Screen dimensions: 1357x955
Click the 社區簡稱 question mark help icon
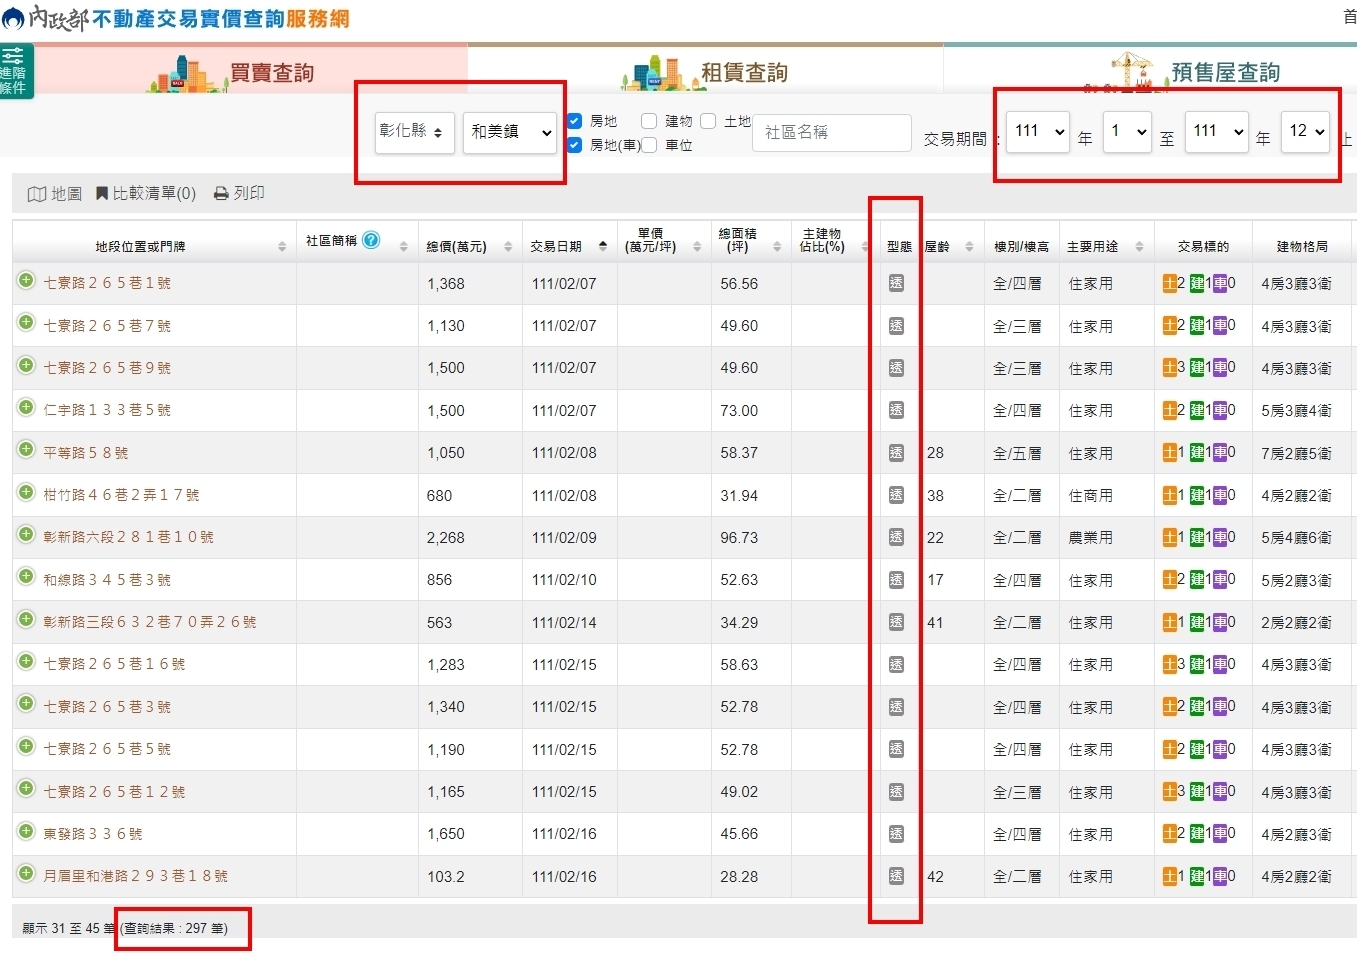[370, 239]
